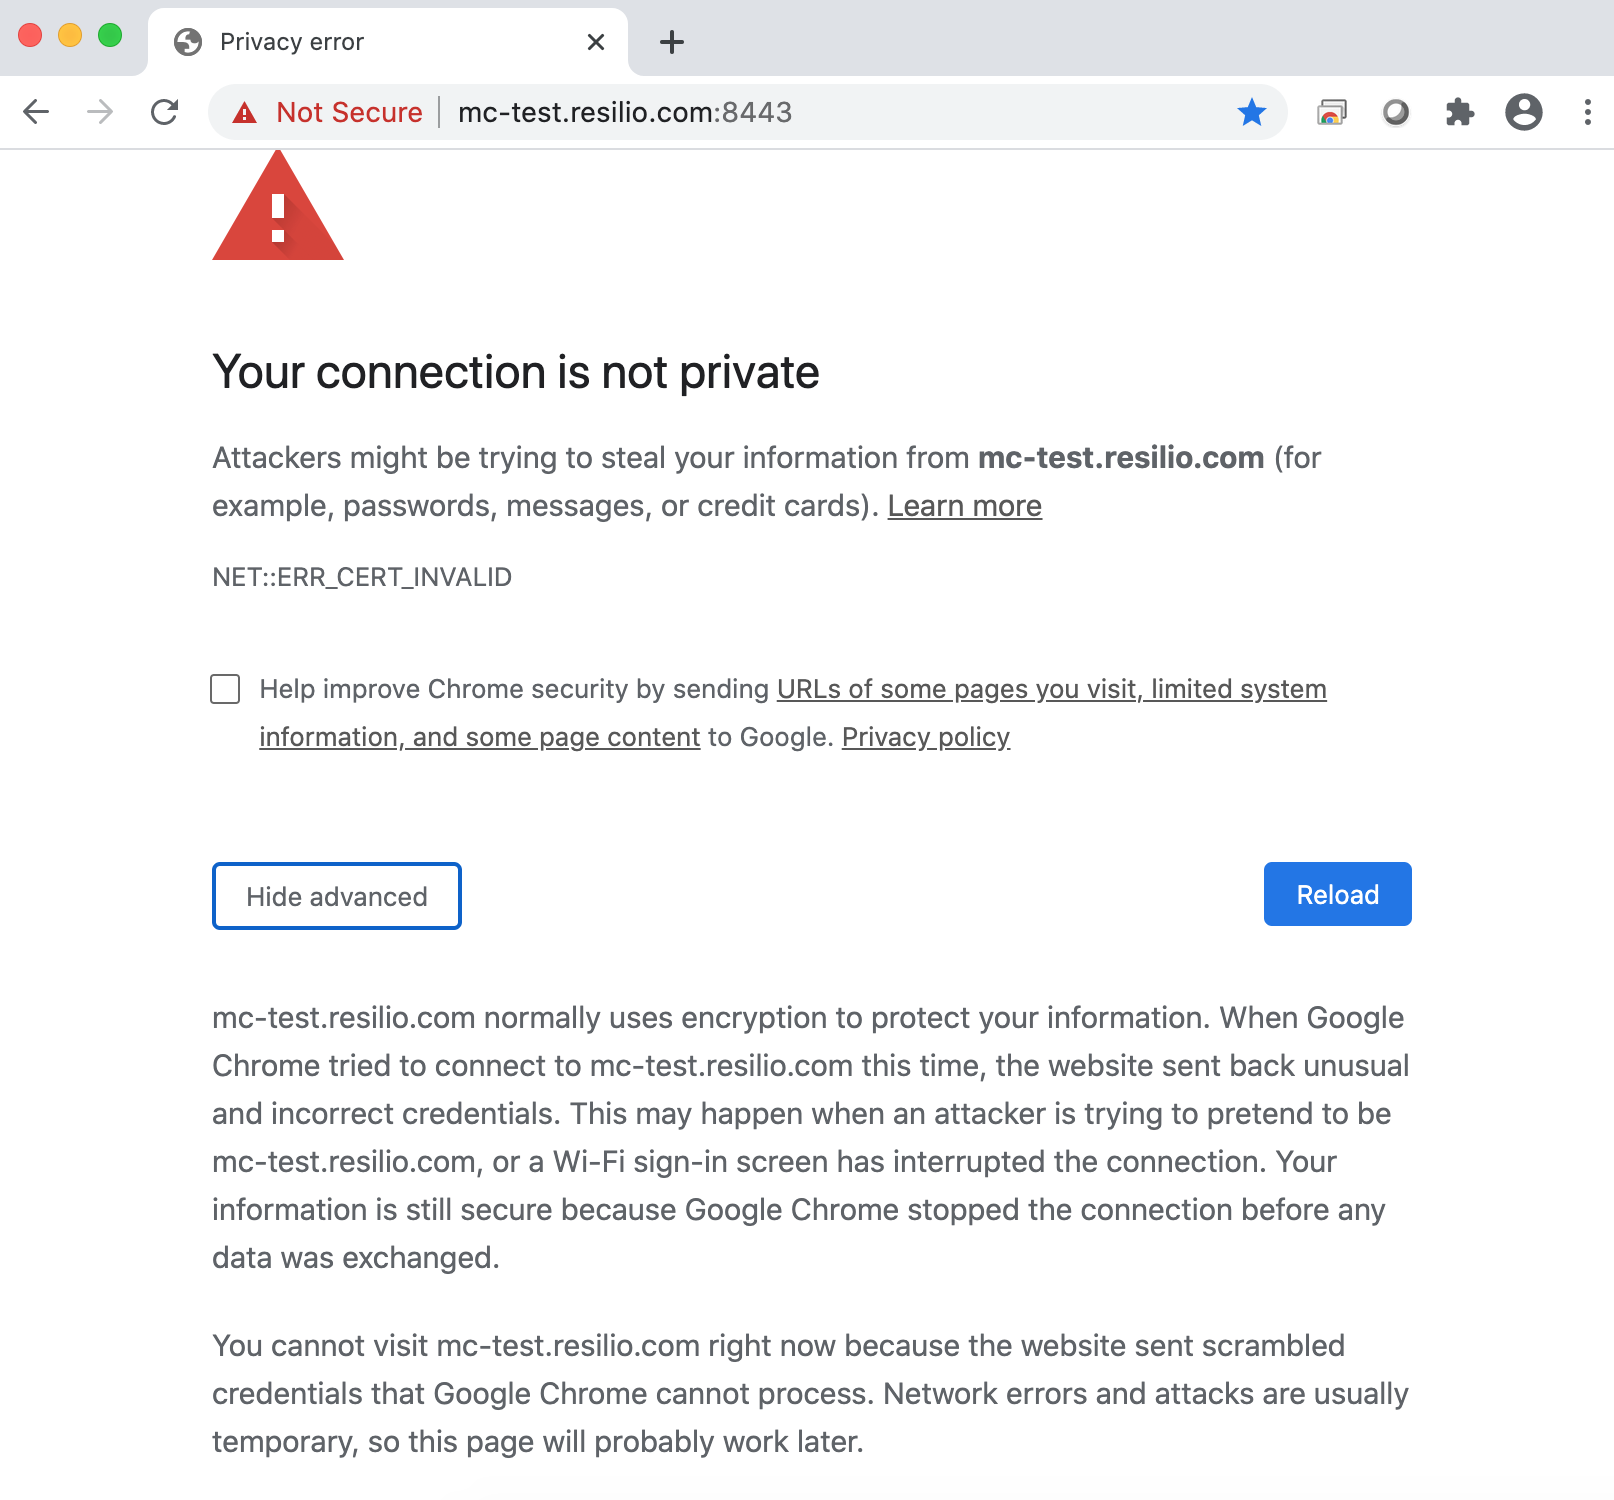This screenshot has width=1614, height=1500.
Task: Open the Extensions puzzle piece menu
Action: [x=1459, y=112]
